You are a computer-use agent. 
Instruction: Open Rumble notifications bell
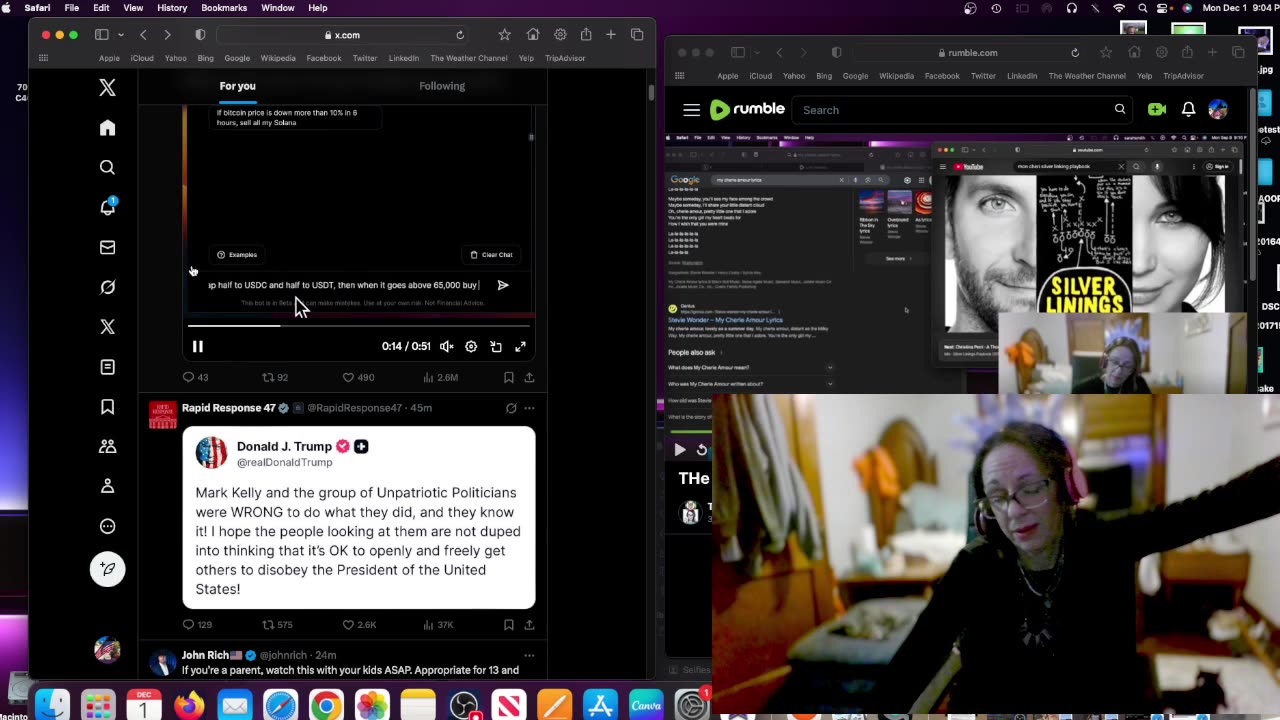point(1188,110)
